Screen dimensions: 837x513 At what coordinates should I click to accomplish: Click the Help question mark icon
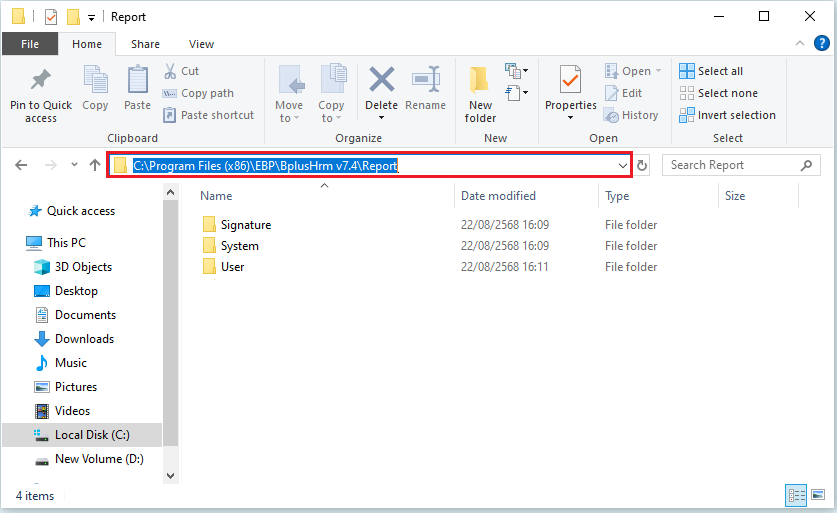pyautogui.click(x=822, y=44)
